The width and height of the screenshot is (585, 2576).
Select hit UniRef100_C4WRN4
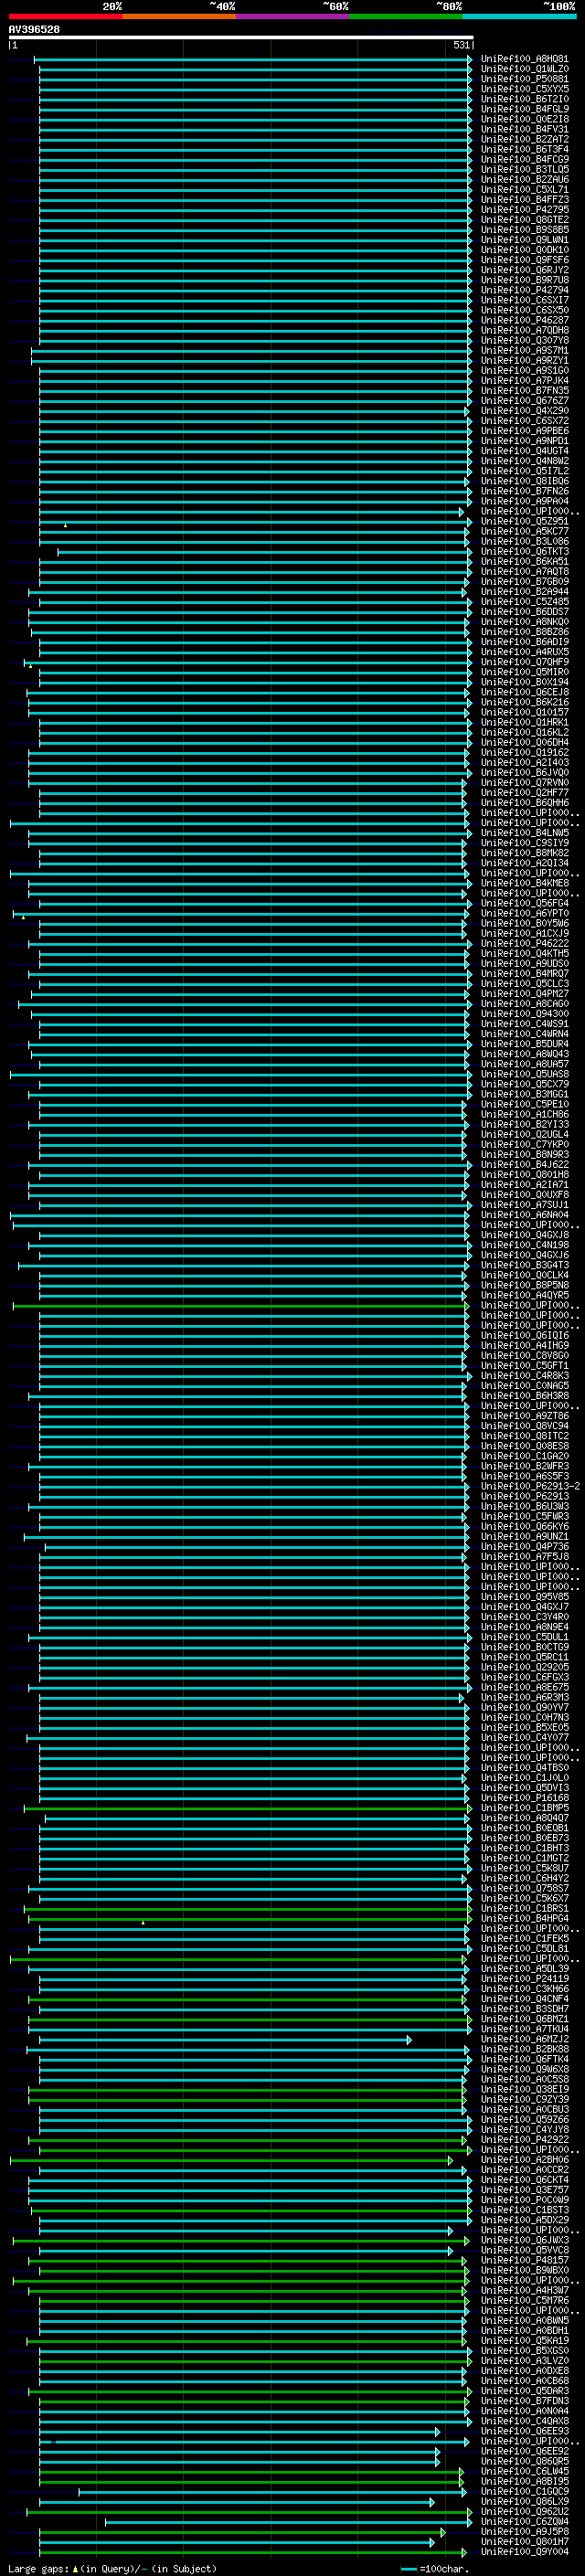(x=524, y=1034)
